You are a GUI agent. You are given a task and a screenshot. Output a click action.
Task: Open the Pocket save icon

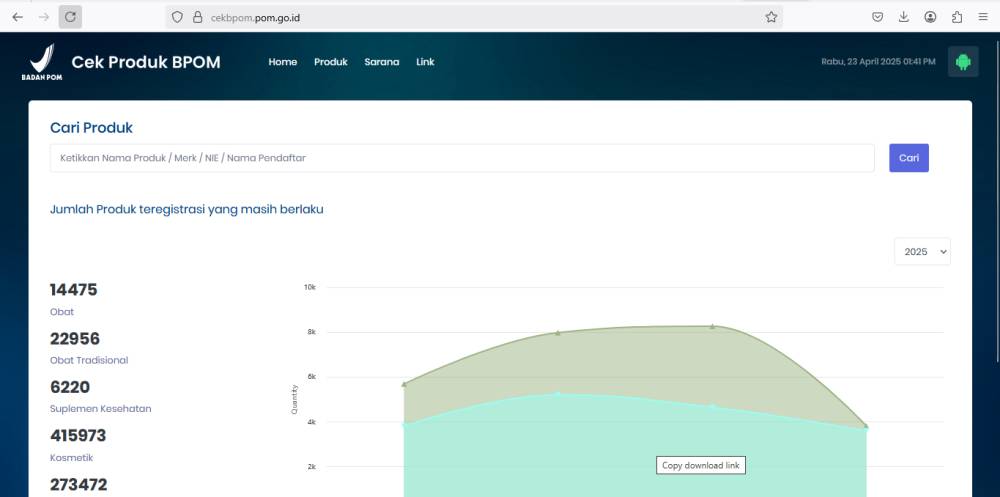[878, 17]
